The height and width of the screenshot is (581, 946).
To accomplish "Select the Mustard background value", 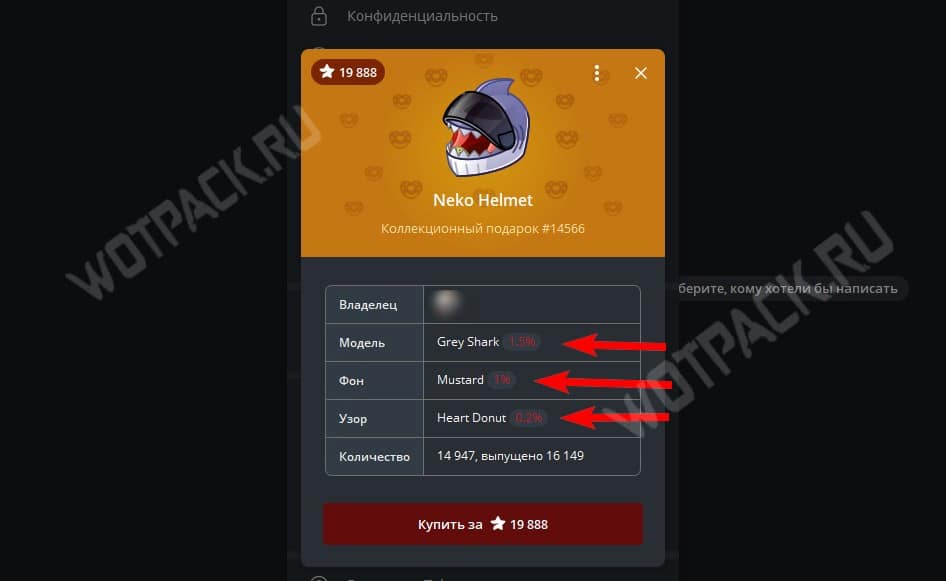I will coord(460,380).
